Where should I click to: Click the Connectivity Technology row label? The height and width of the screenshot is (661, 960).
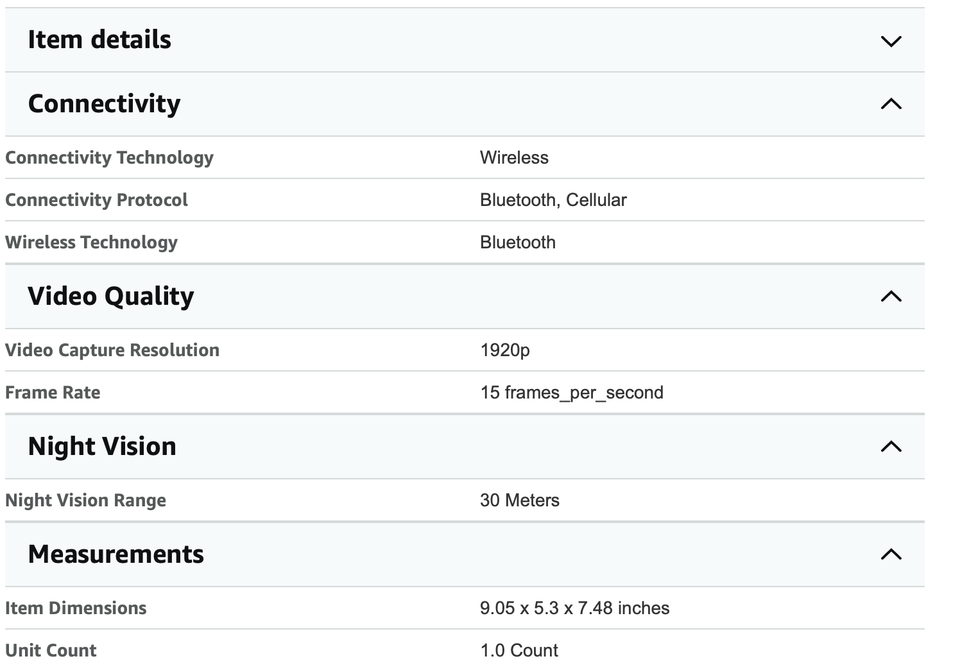[x=109, y=158]
